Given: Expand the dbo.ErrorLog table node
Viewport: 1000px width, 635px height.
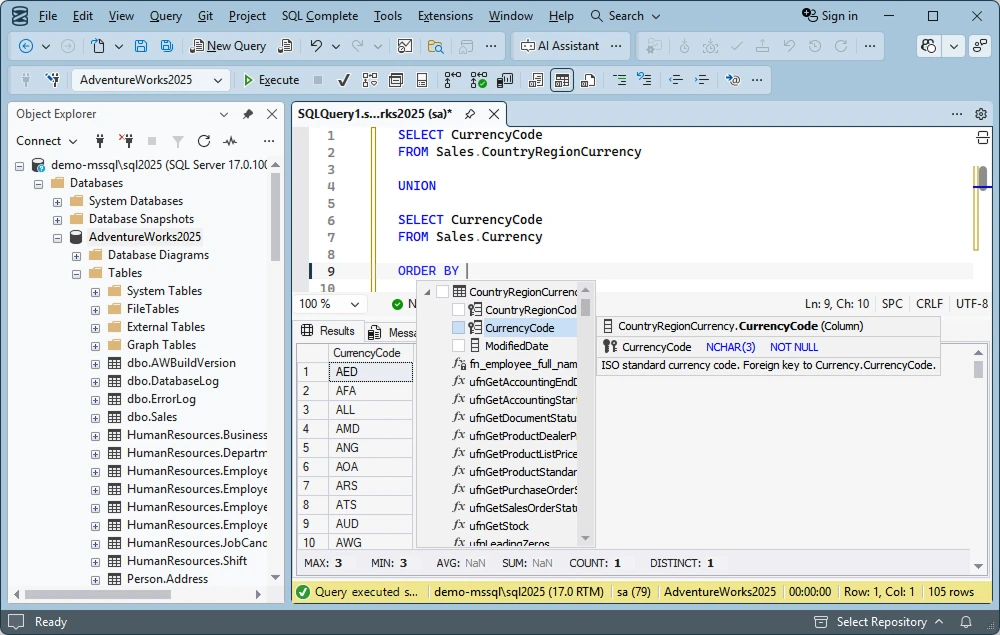Looking at the screenshot, I should (x=95, y=400).
